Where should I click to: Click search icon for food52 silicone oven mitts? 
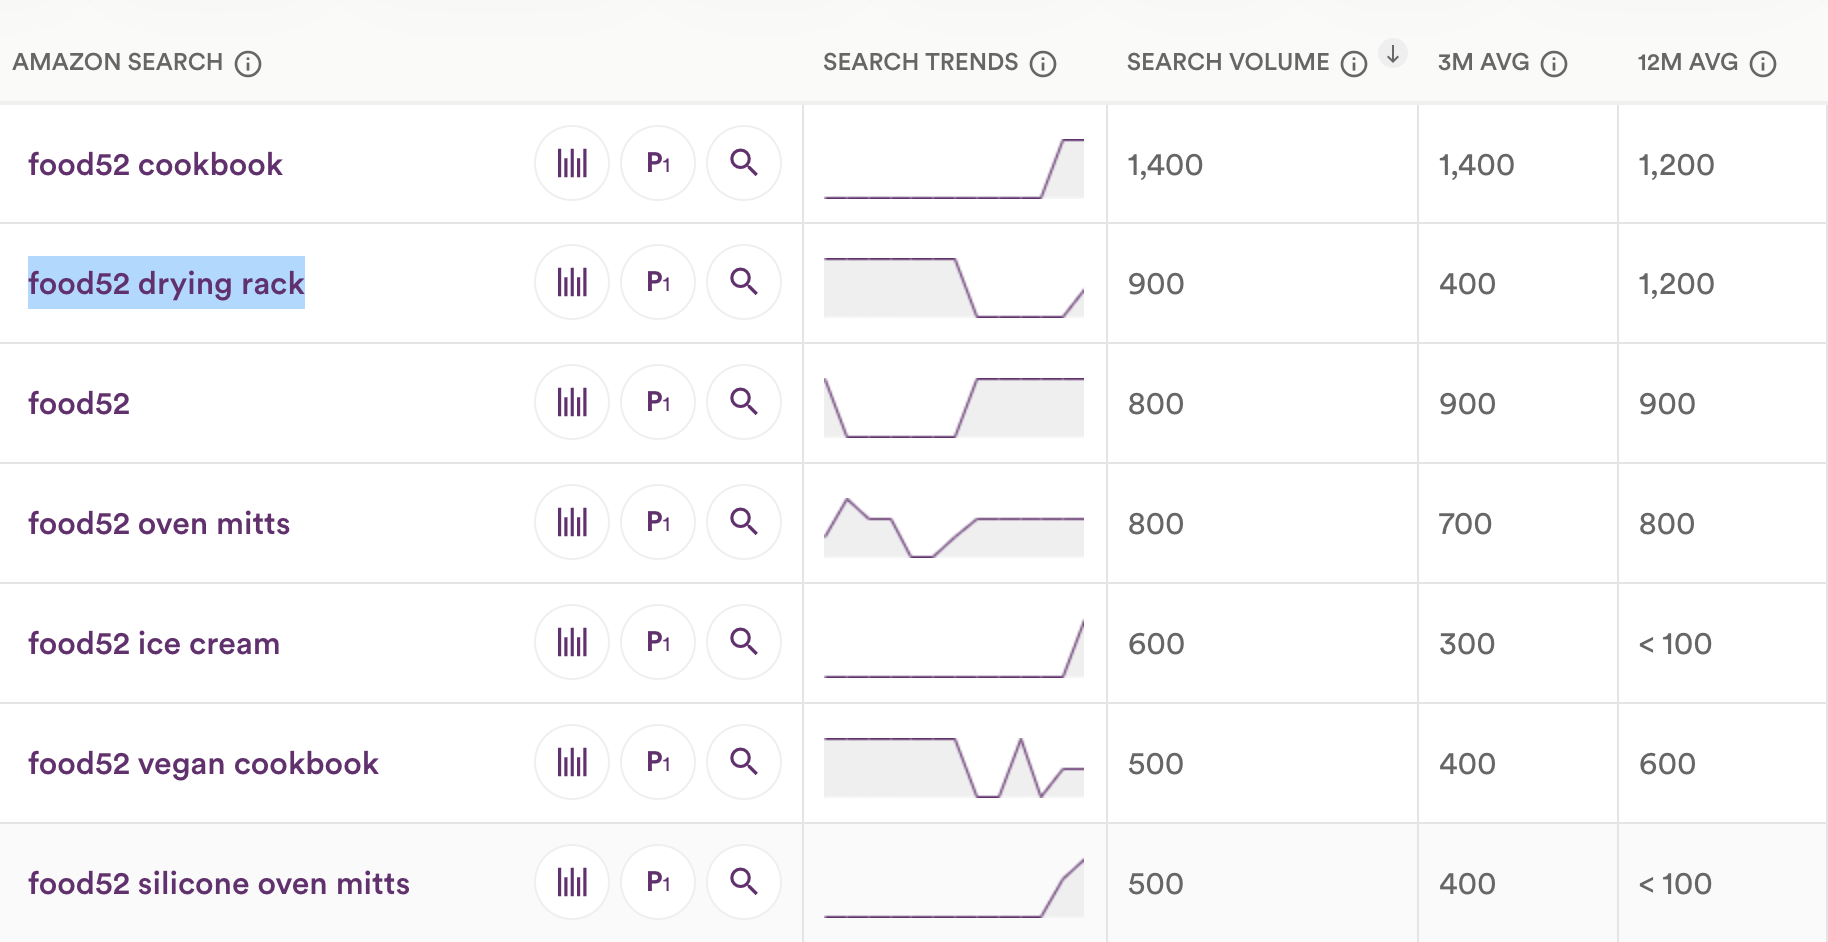pyautogui.click(x=744, y=882)
